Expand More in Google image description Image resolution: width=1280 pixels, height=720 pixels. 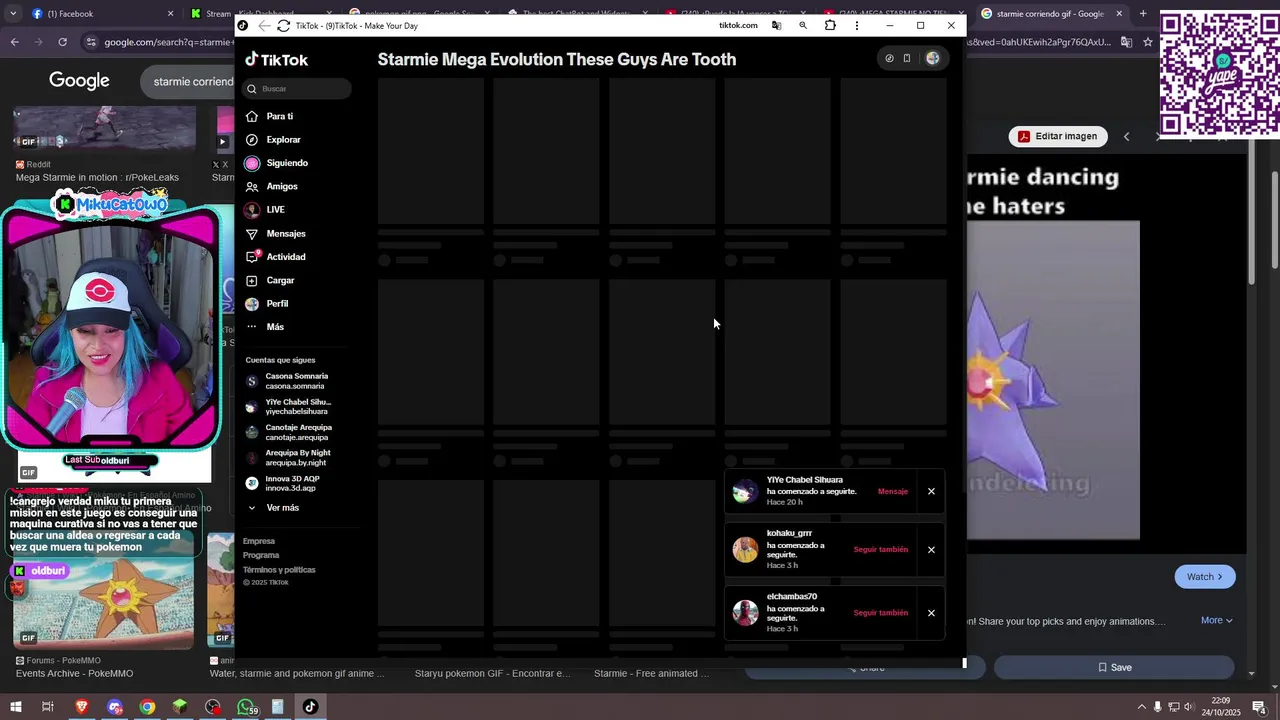[x=1217, y=621]
